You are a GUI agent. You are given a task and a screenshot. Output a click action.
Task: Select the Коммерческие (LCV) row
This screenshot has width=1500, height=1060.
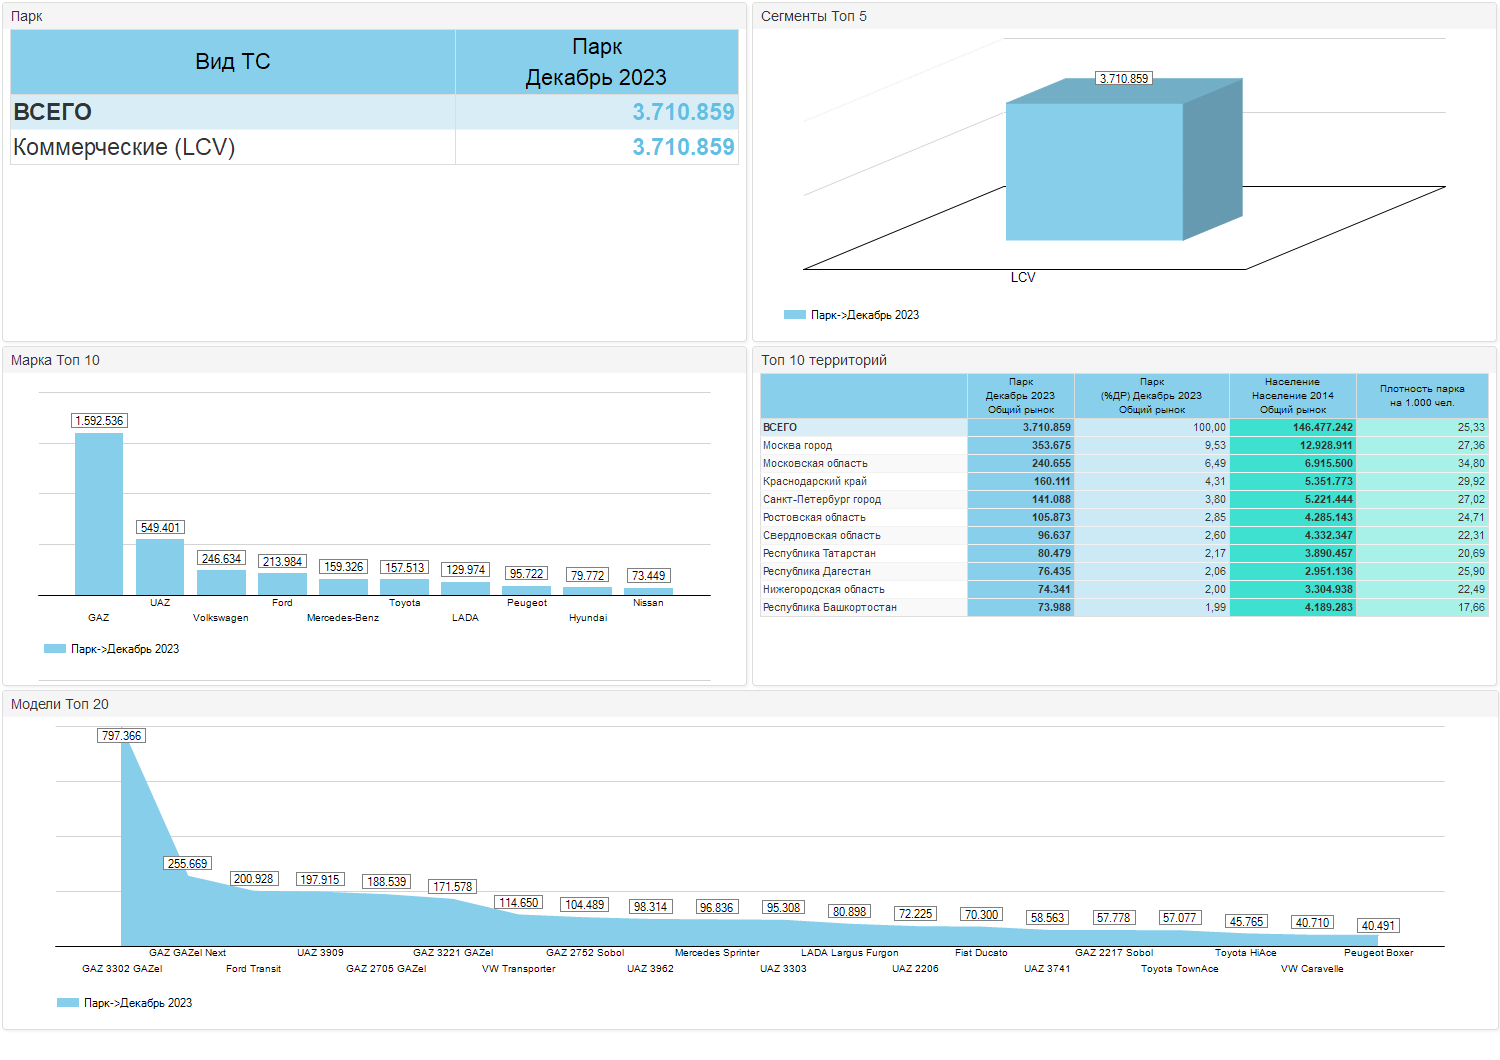click(x=374, y=147)
